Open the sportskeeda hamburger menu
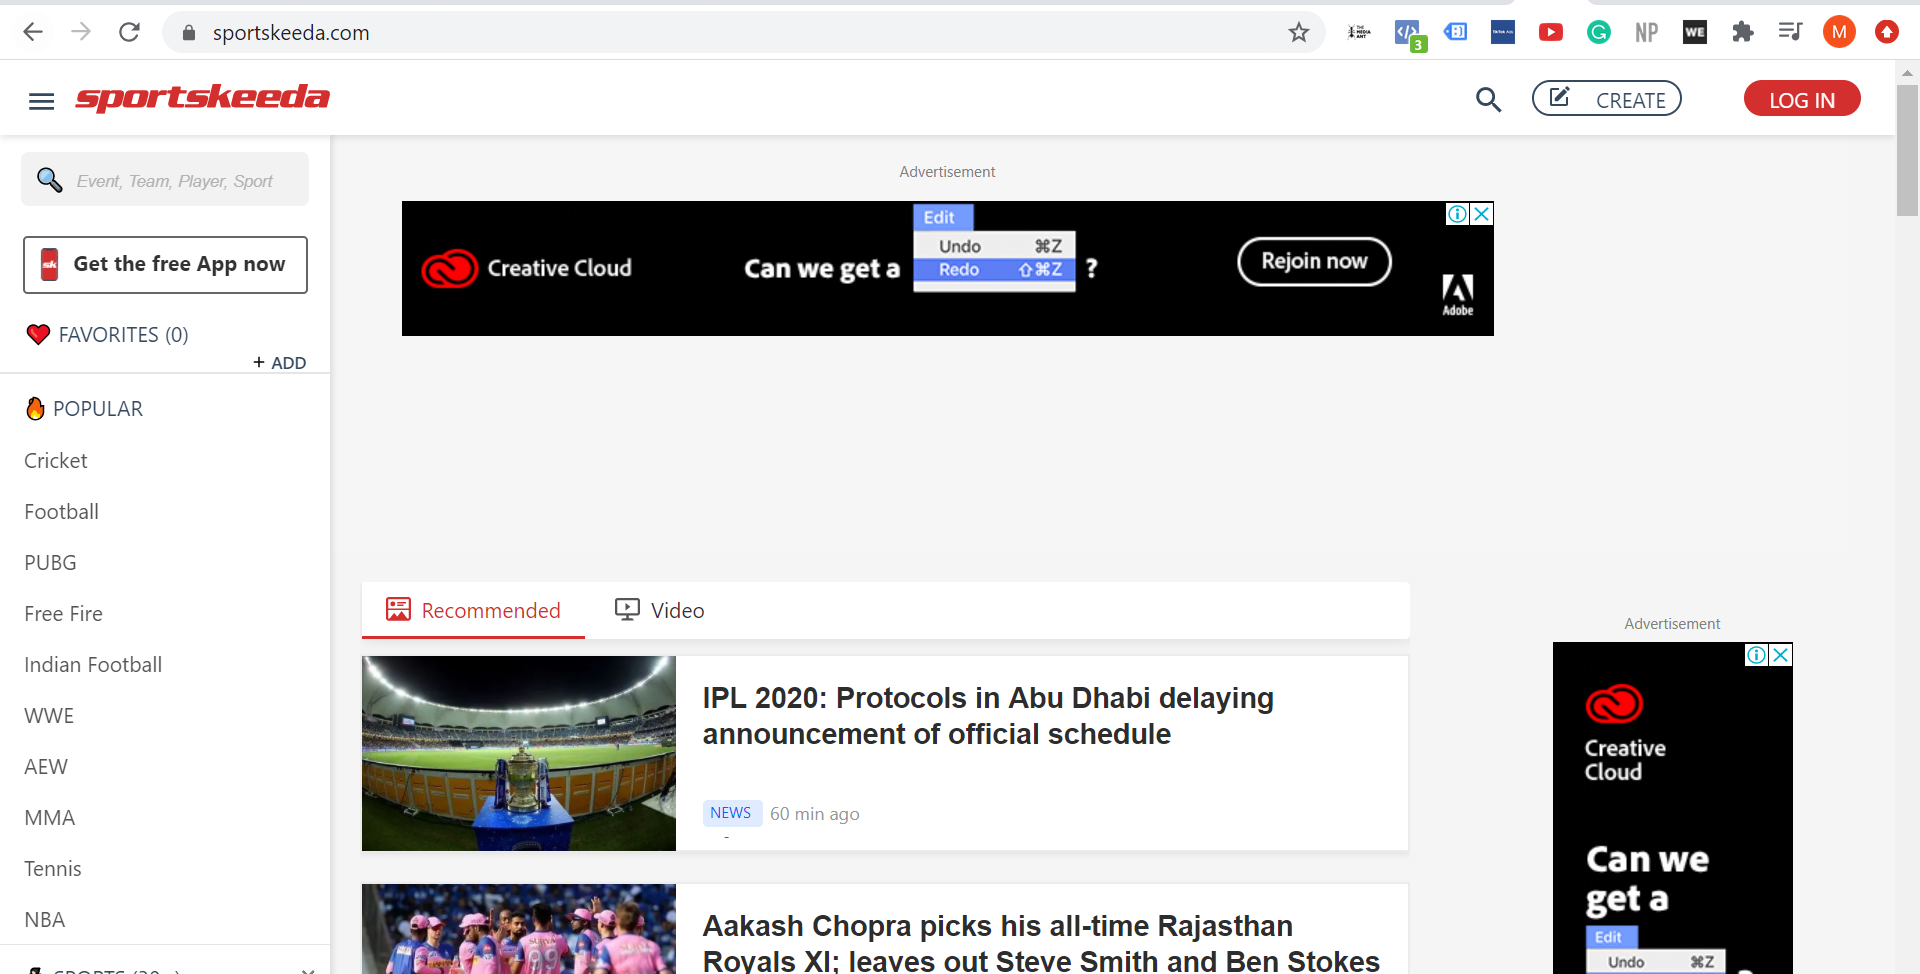 point(41,100)
